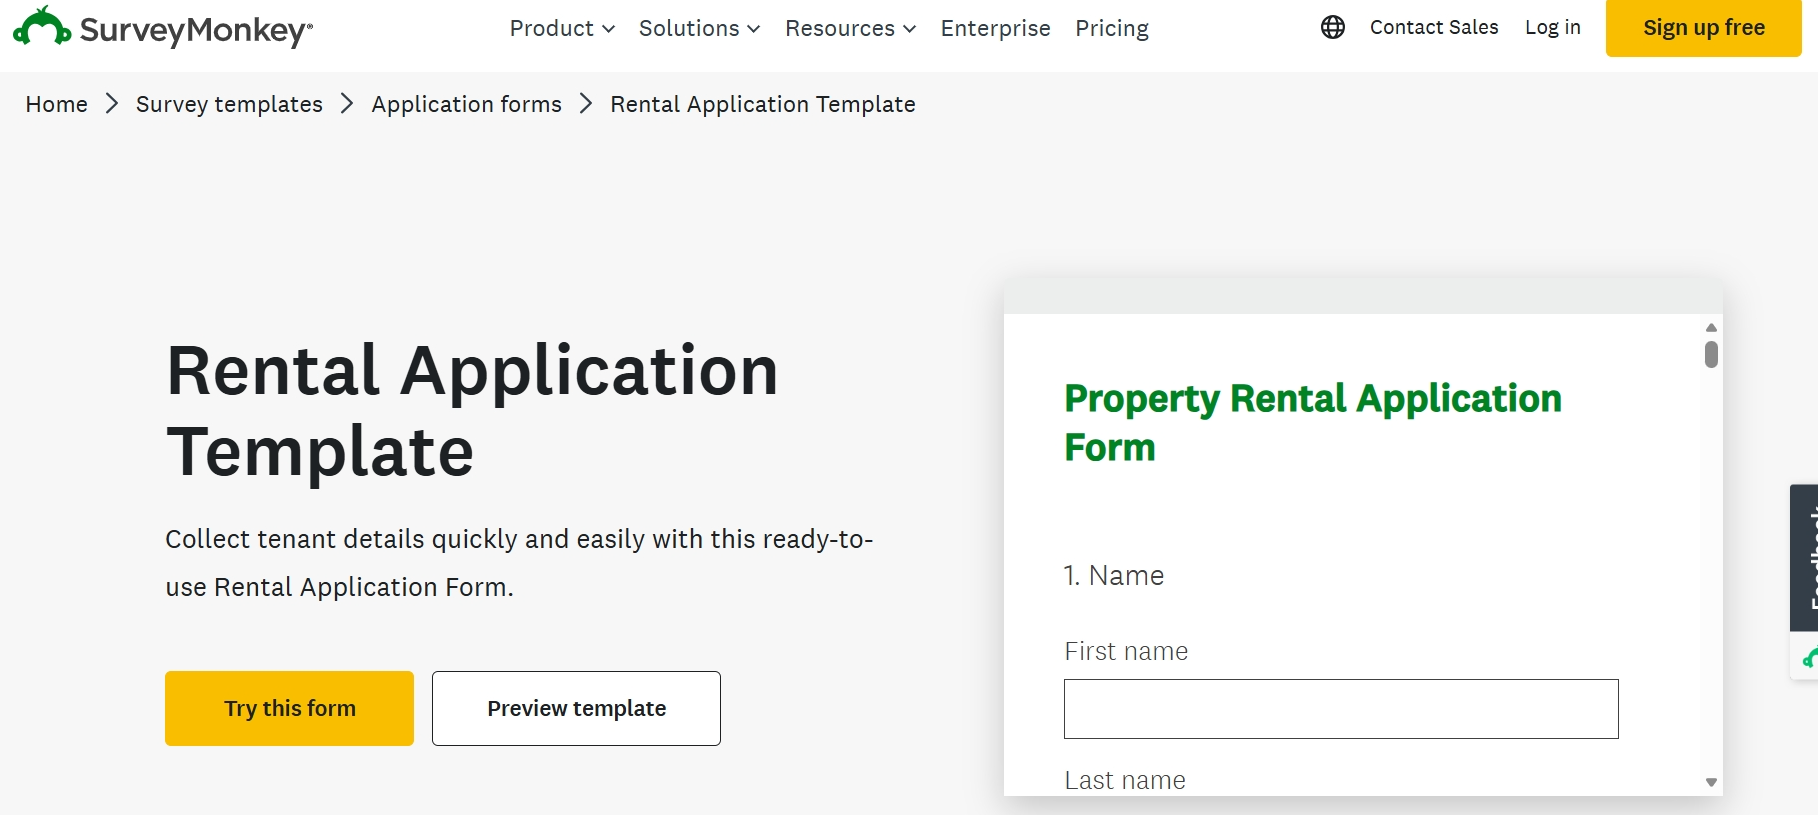The image size is (1818, 815).
Task: Go to Pricing
Action: coord(1112,28)
